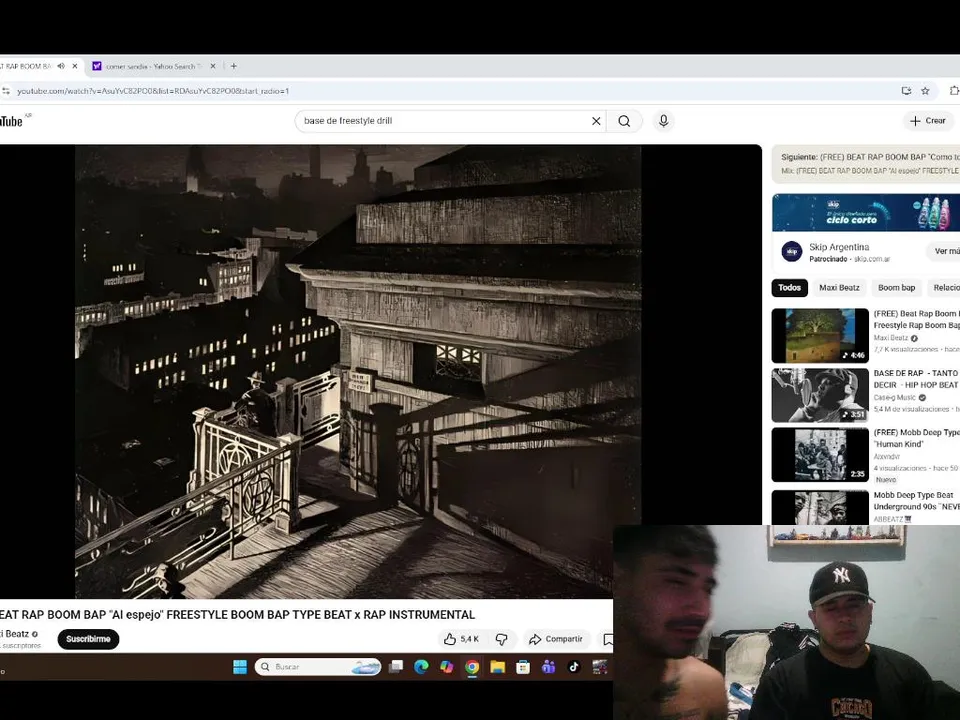Open the Skip Argentina 'ciclo corto' ad banner
The height and width of the screenshot is (720, 960).
coord(866,212)
